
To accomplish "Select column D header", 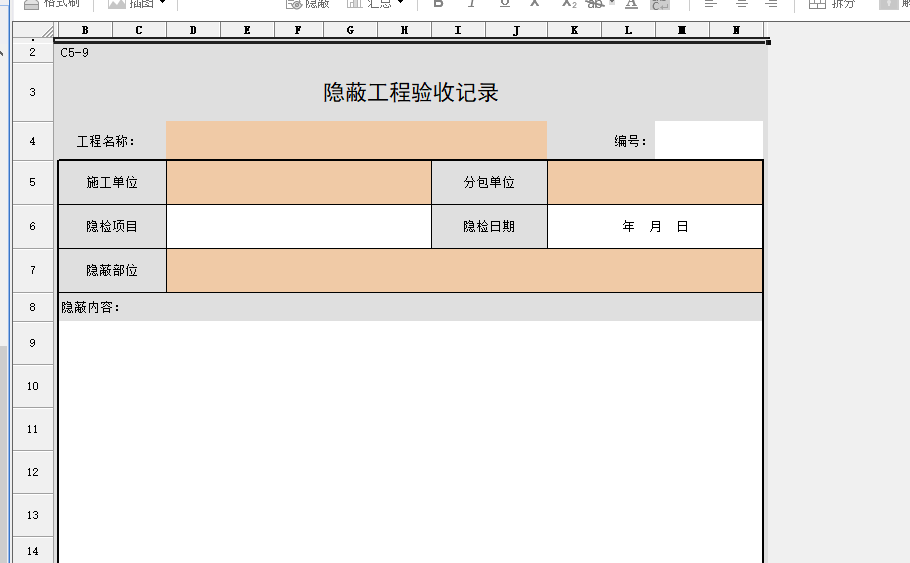I will 192,30.
